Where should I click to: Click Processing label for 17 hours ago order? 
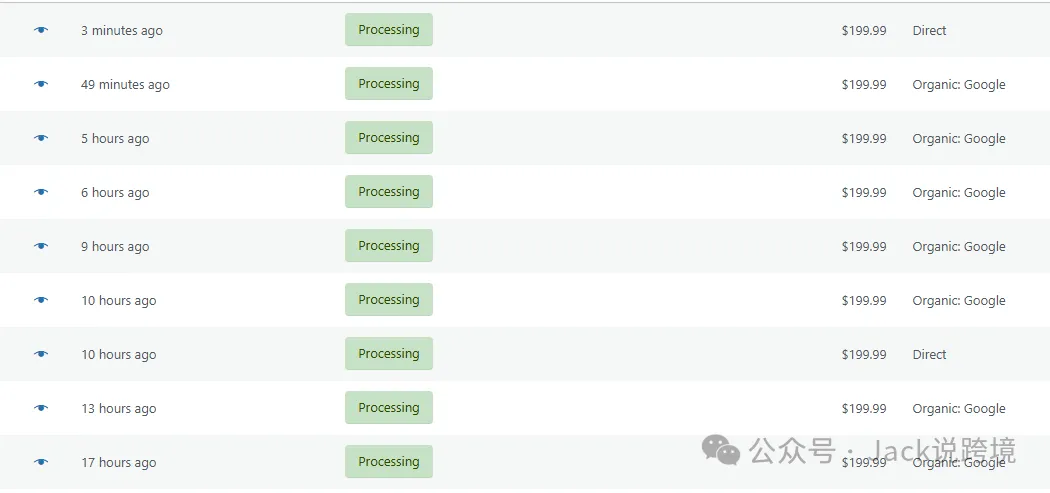389,462
